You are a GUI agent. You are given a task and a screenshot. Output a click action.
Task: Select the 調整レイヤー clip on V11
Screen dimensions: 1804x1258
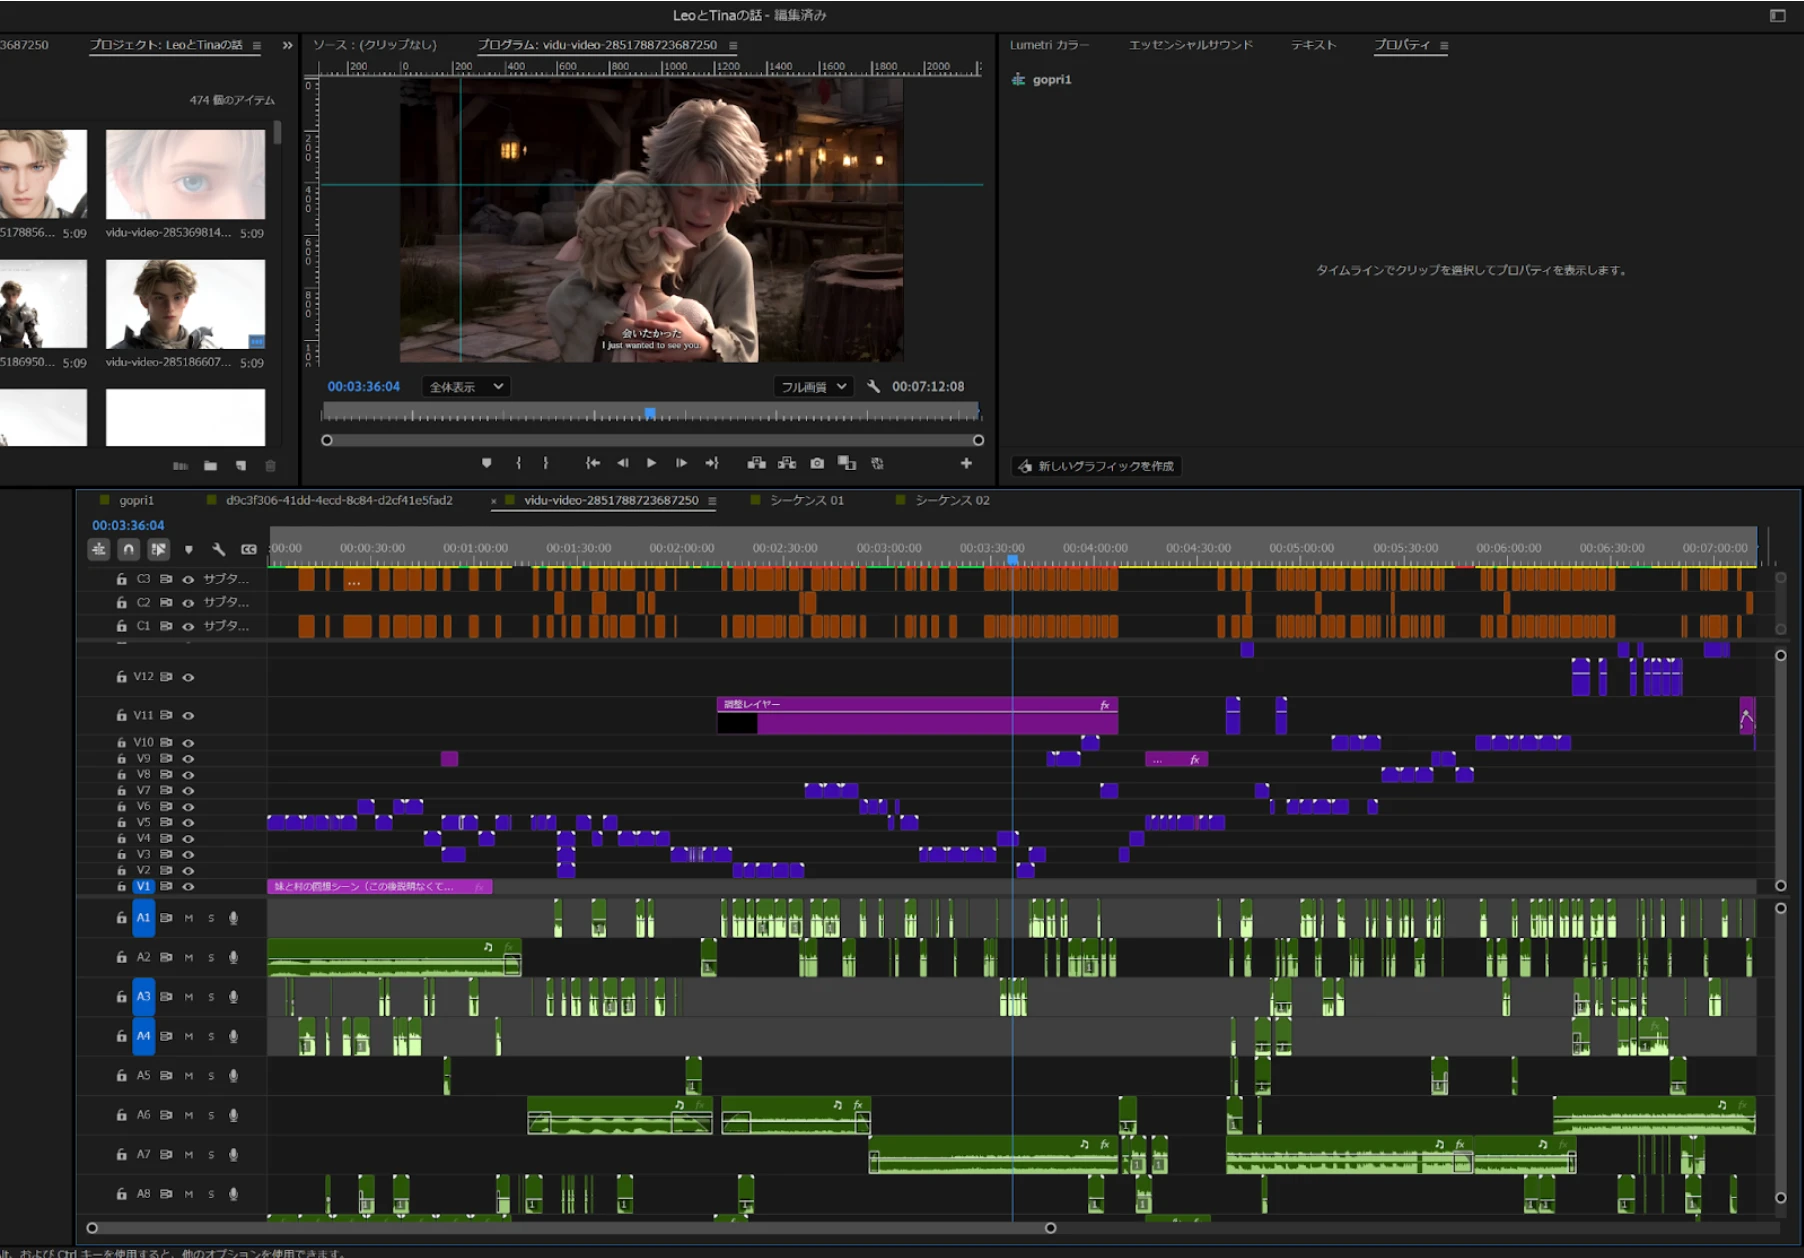point(917,716)
